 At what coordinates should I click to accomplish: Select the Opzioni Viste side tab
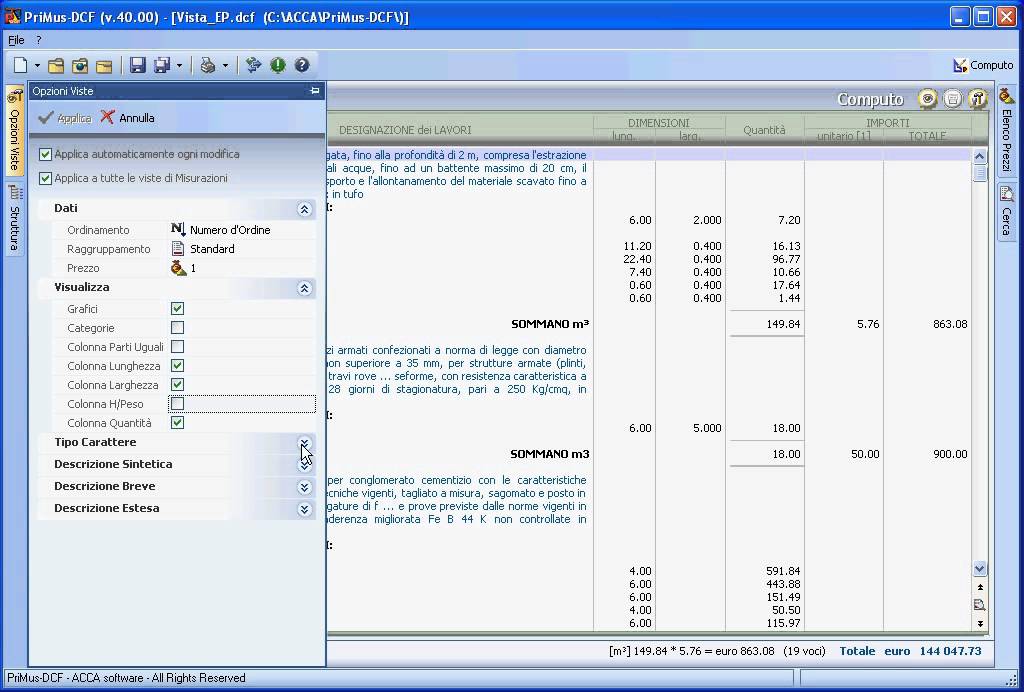pyautogui.click(x=14, y=131)
